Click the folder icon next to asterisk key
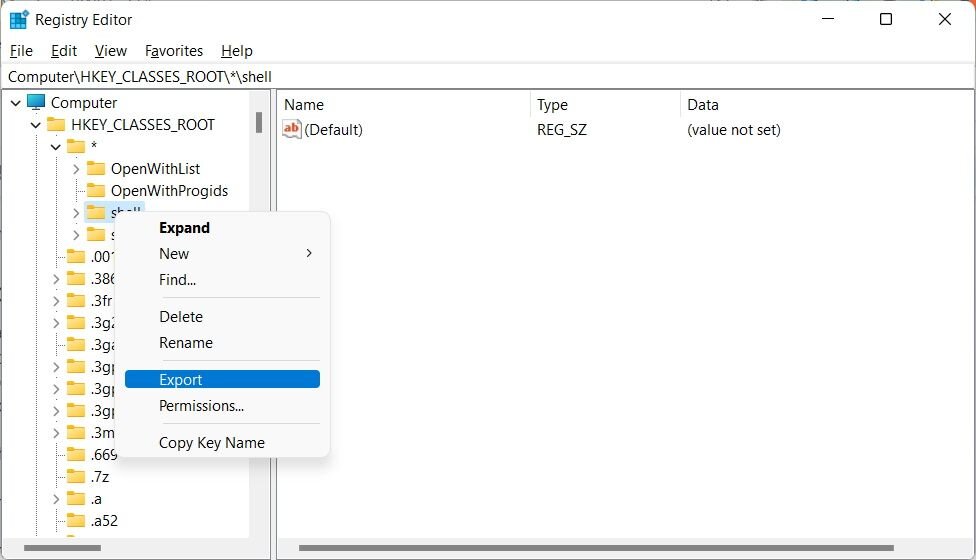Image resolution: width=976 pixels, height=560 pixels. (x=76, y=146)
